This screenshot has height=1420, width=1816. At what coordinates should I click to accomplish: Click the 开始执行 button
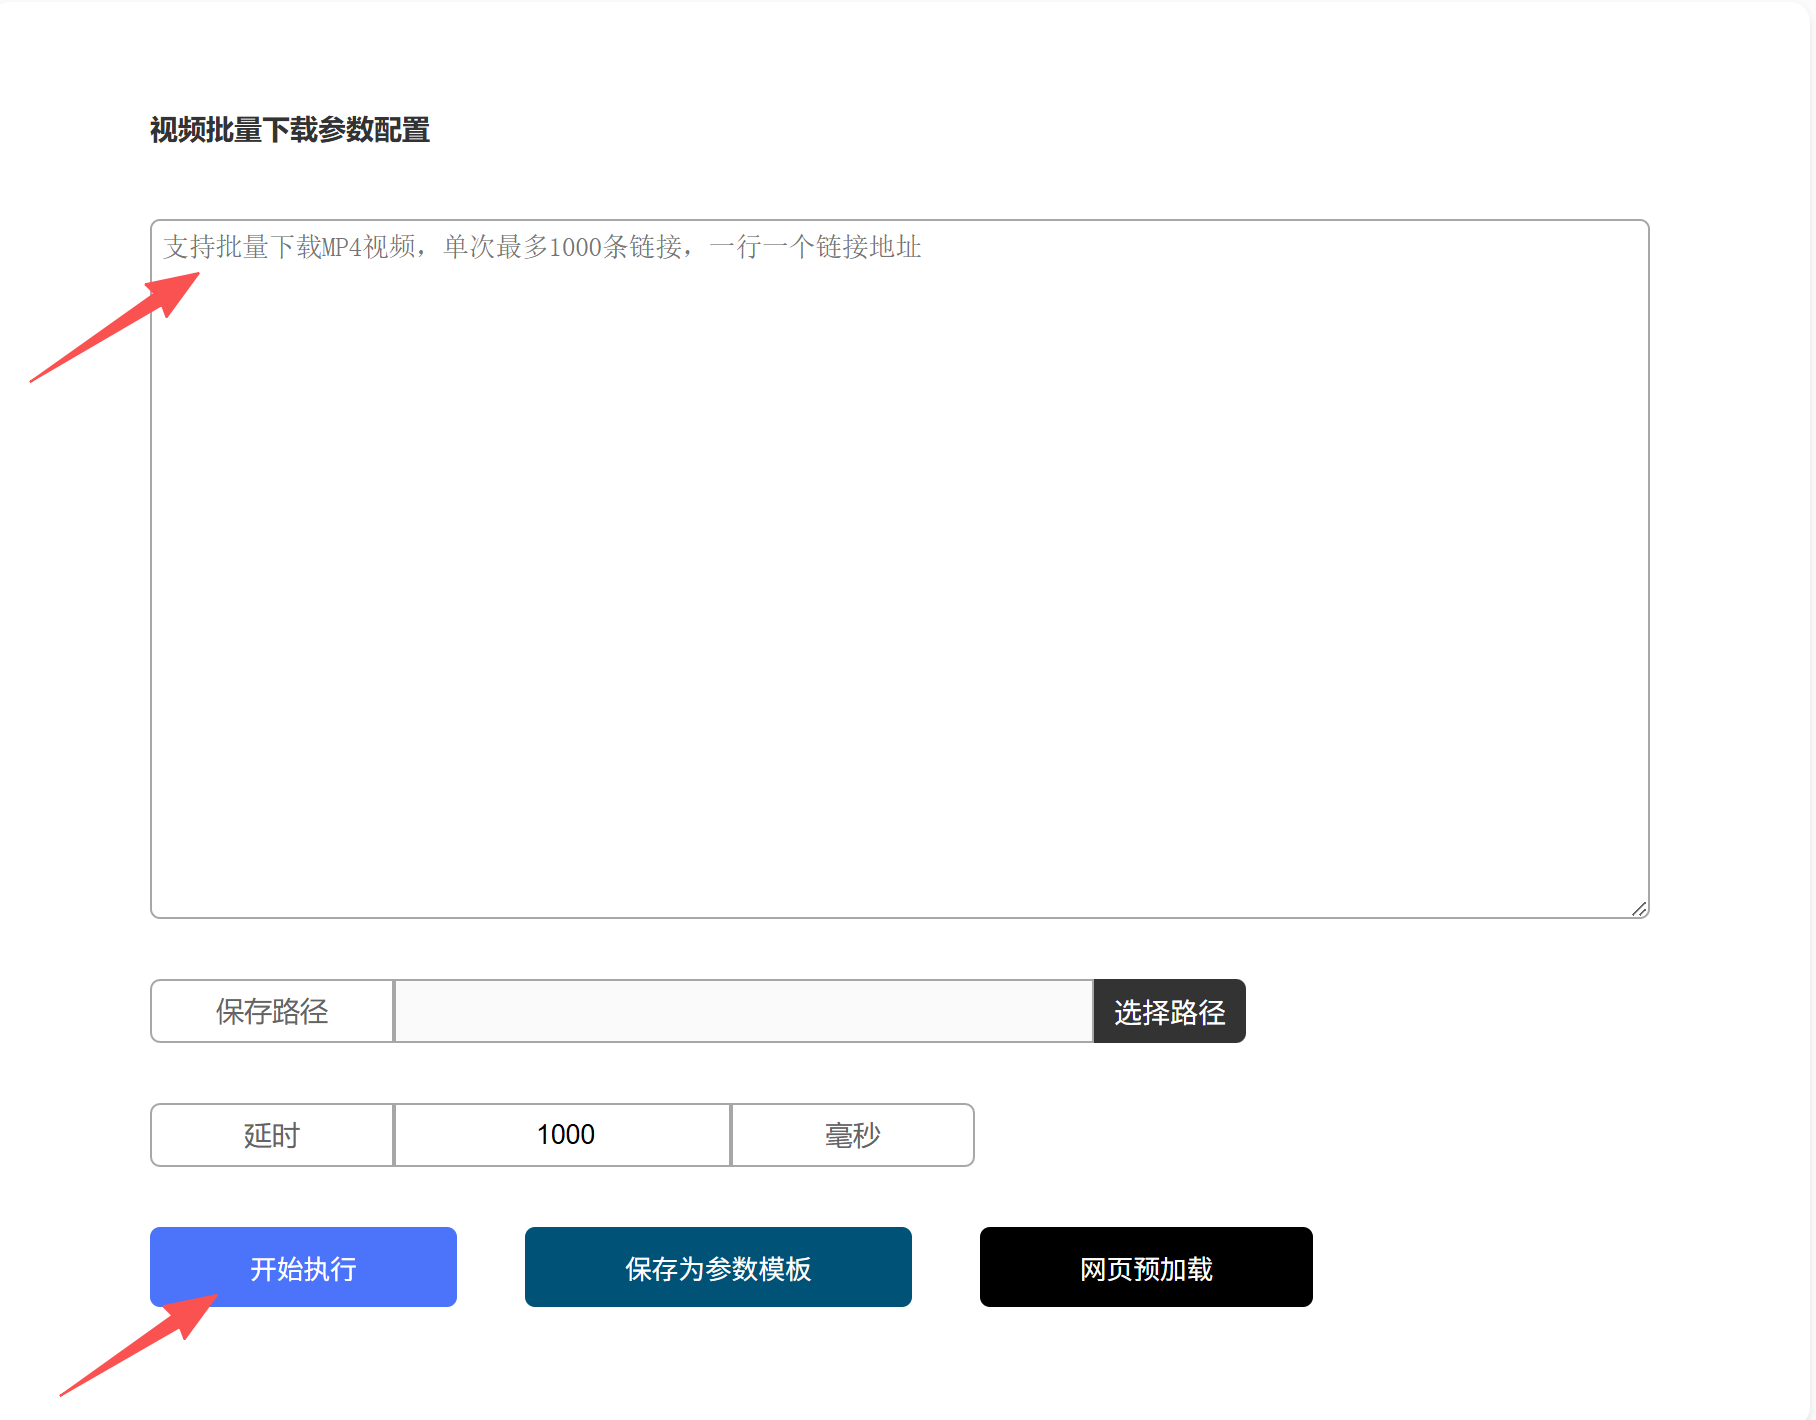click(303, 1267)
